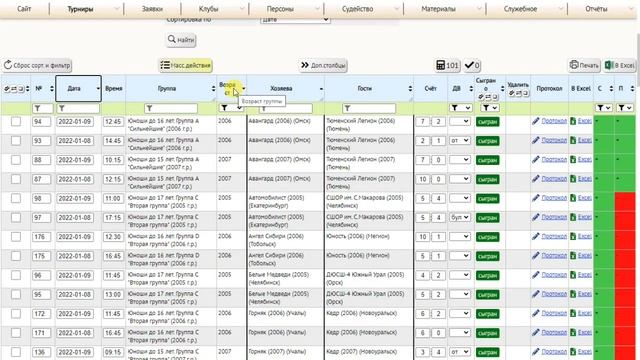
Task: Click Гости column filter field
Action: point(369,108)
